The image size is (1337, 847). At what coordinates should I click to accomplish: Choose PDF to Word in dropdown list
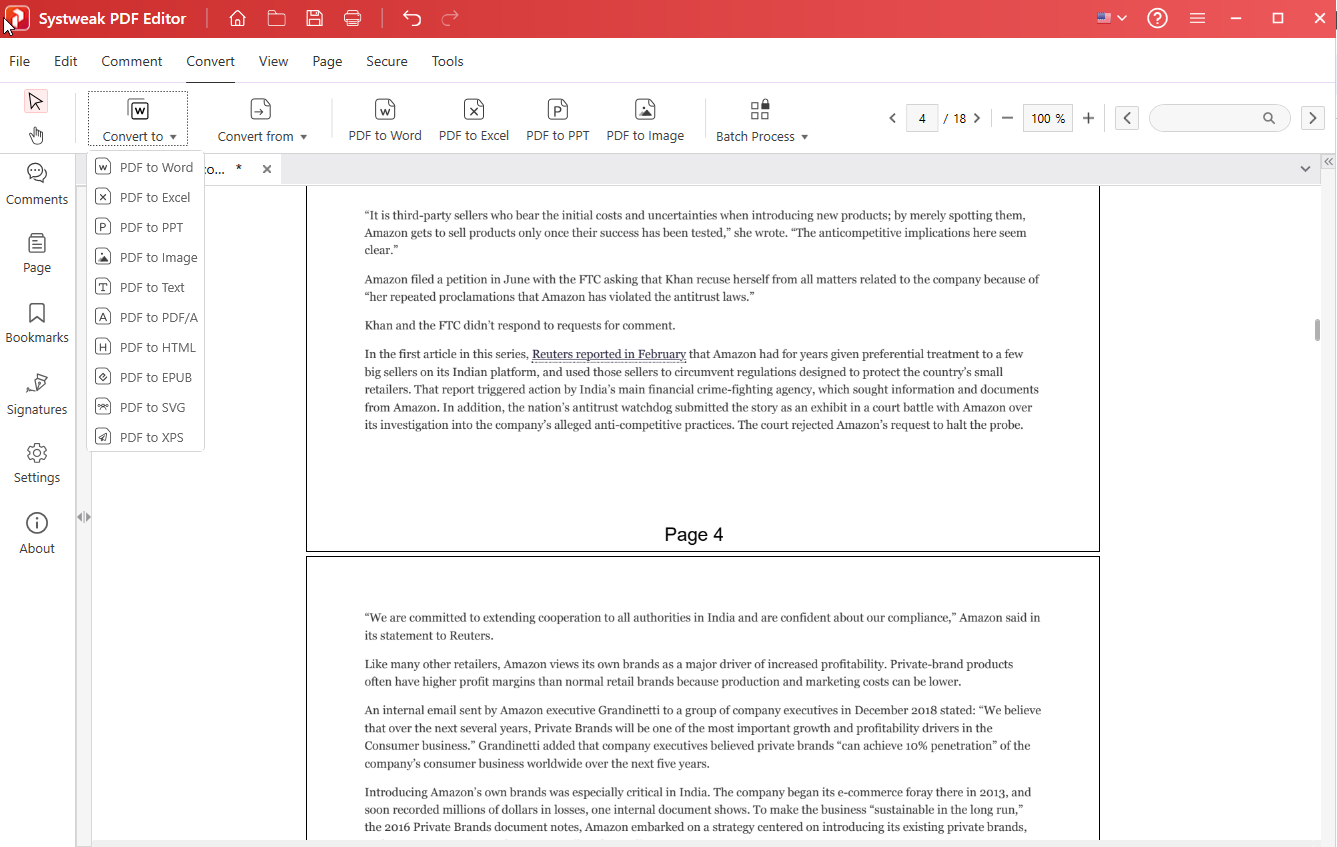(146, 167)
